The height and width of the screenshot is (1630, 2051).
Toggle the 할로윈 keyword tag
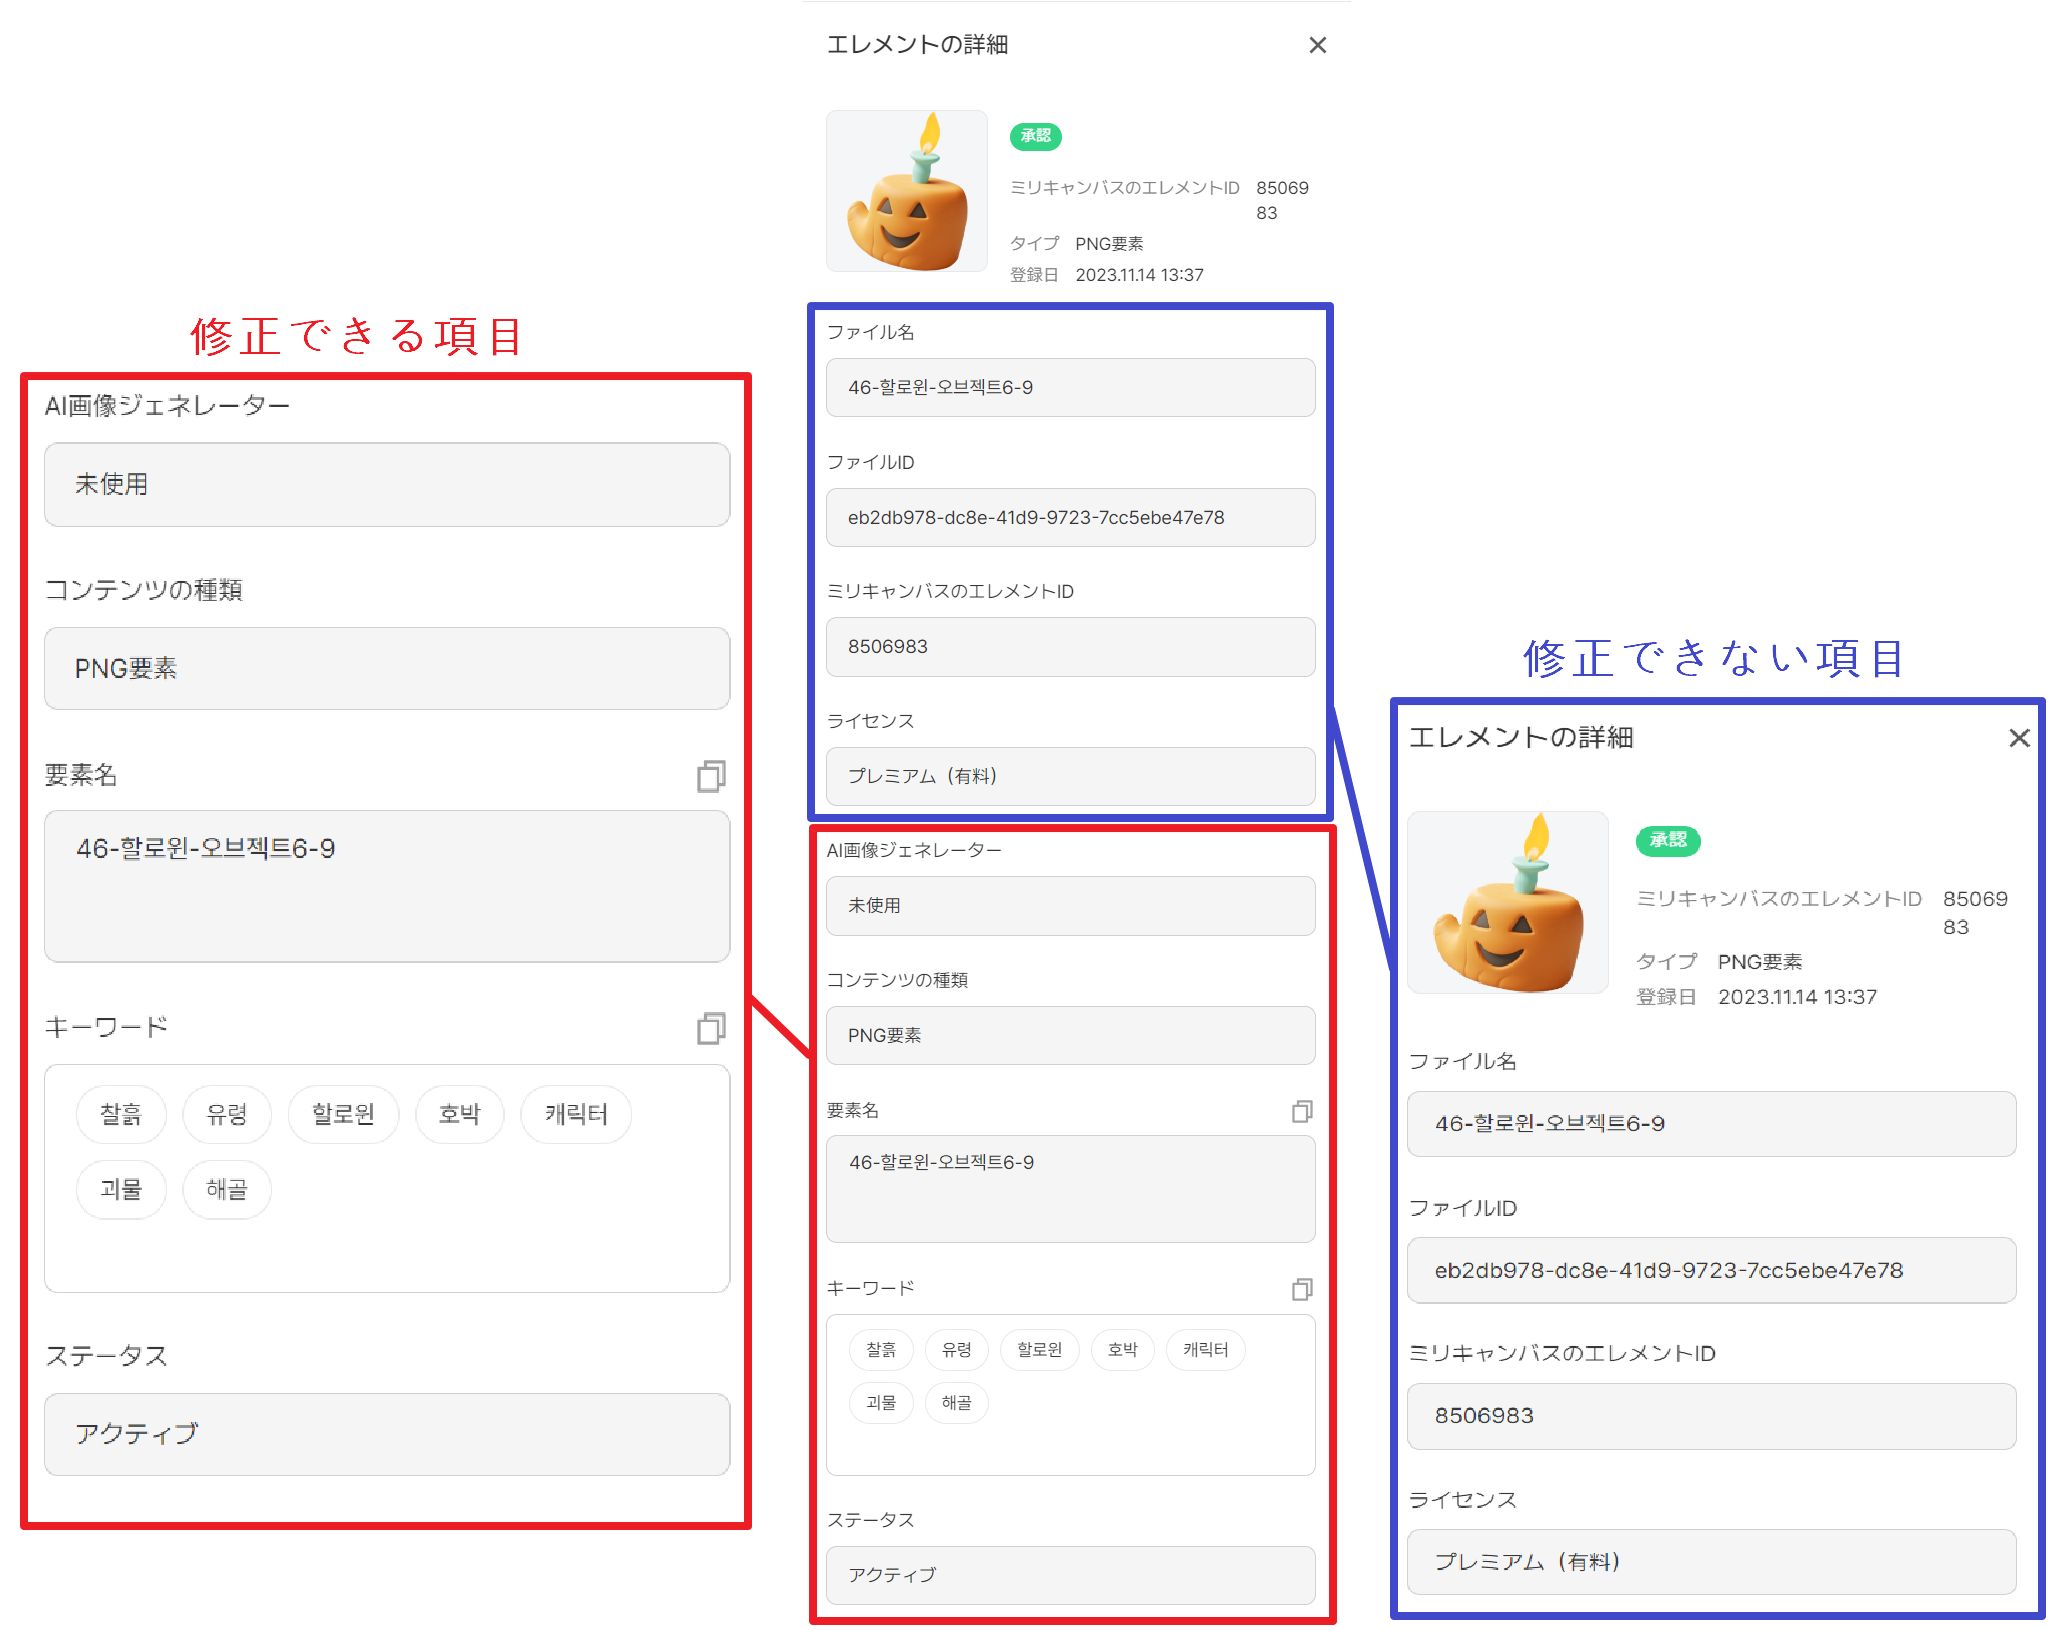pos(343,1114)
